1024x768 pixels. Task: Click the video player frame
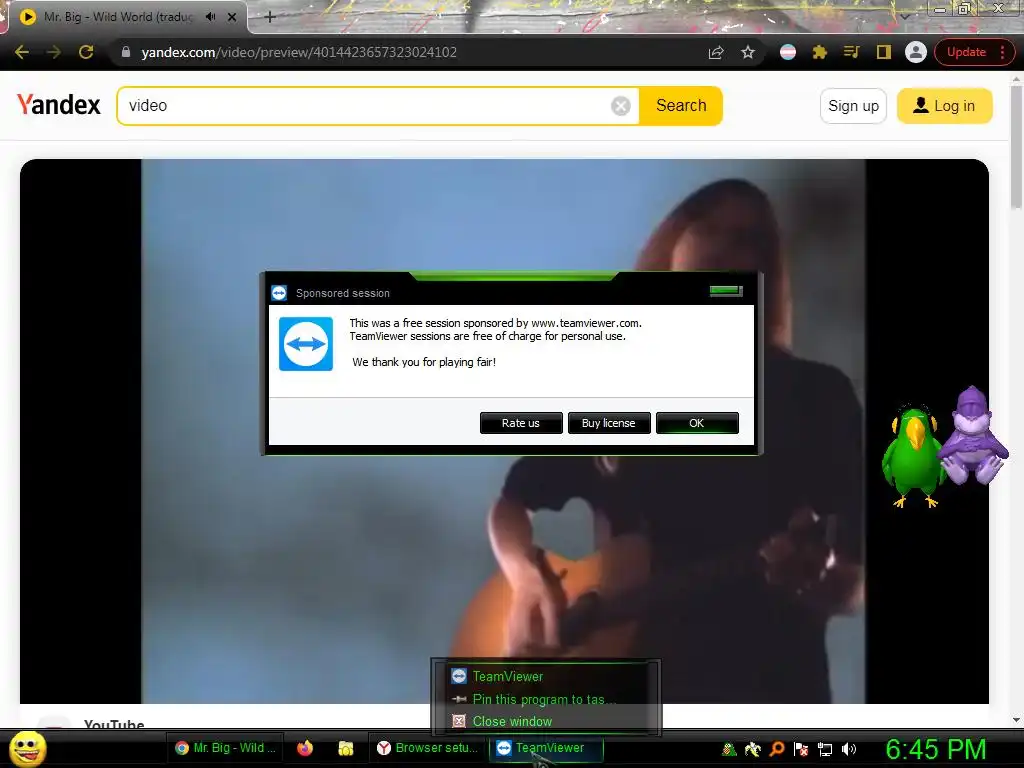504,431
